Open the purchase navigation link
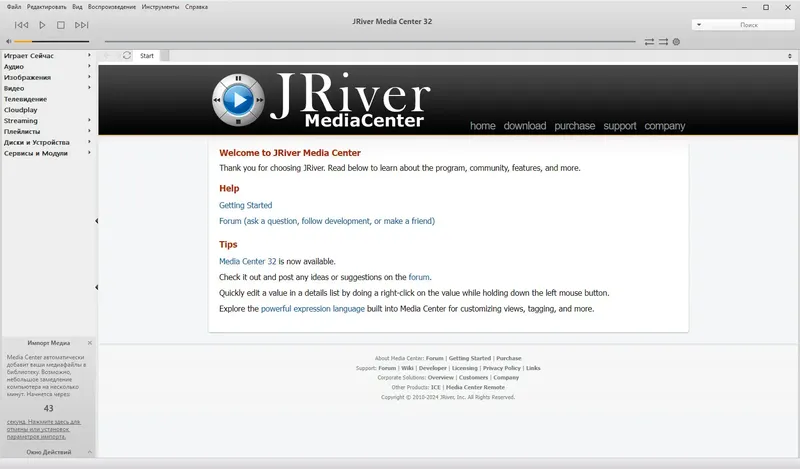This screenshot has height=469, width=800. pos(574,126)
